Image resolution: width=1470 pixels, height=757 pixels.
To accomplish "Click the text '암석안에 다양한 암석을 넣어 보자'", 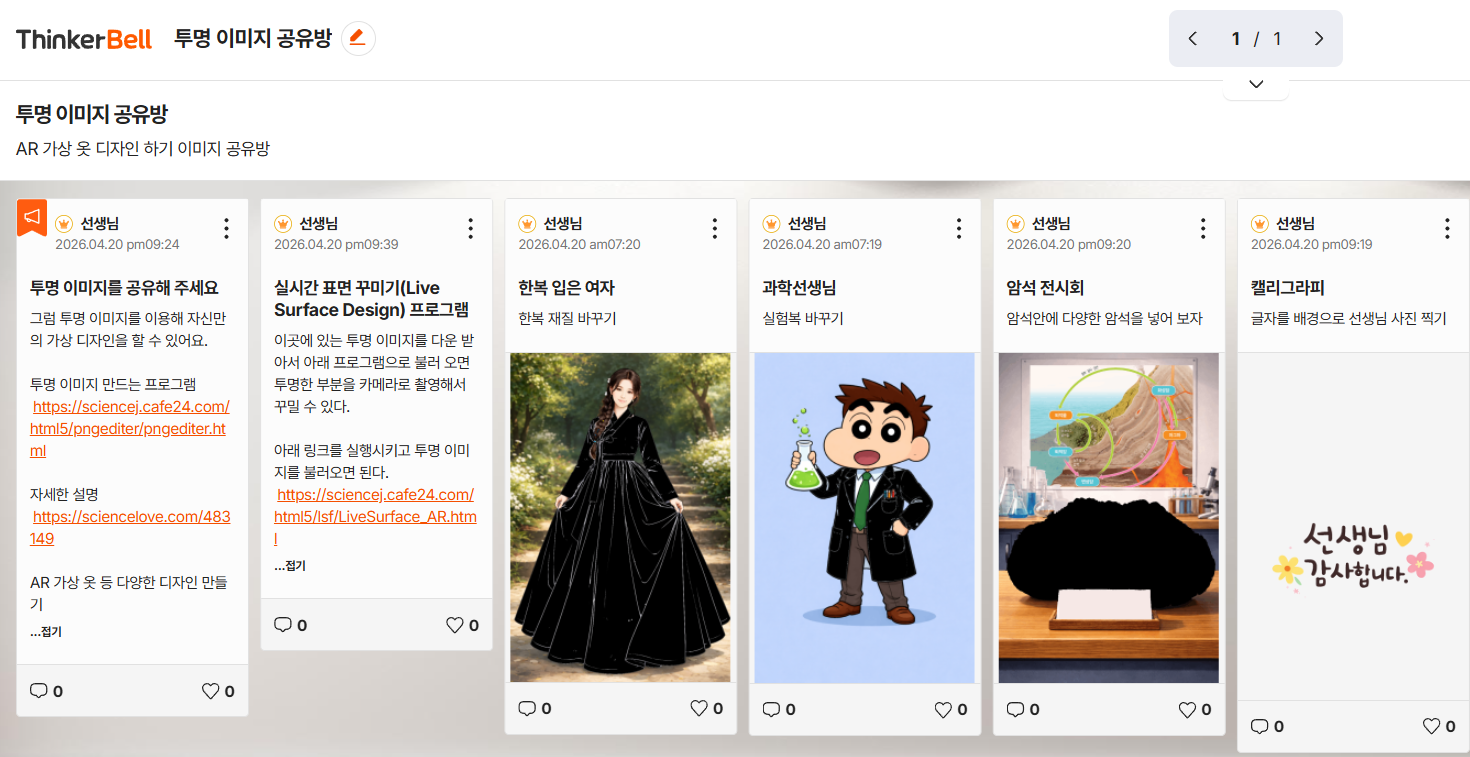I will click(1104, 319).
